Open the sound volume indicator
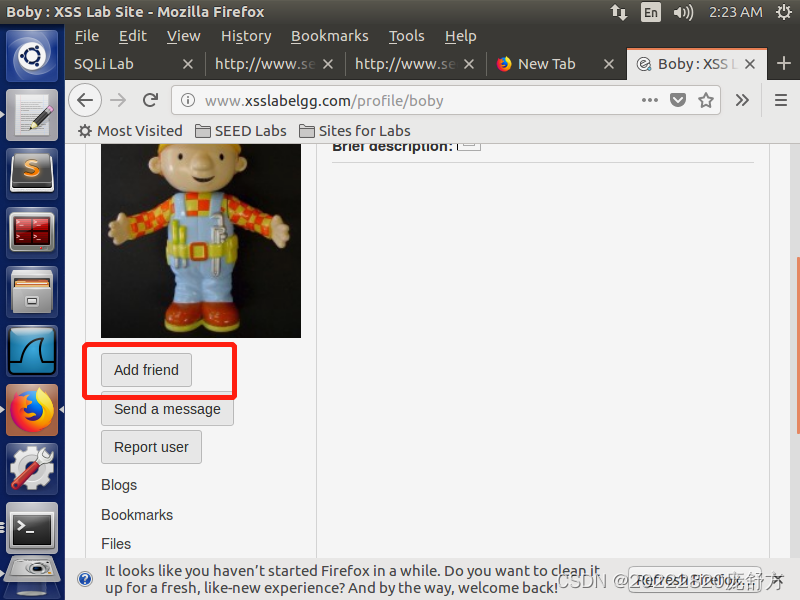Viewport: 800px width, 600px height. 683,12
